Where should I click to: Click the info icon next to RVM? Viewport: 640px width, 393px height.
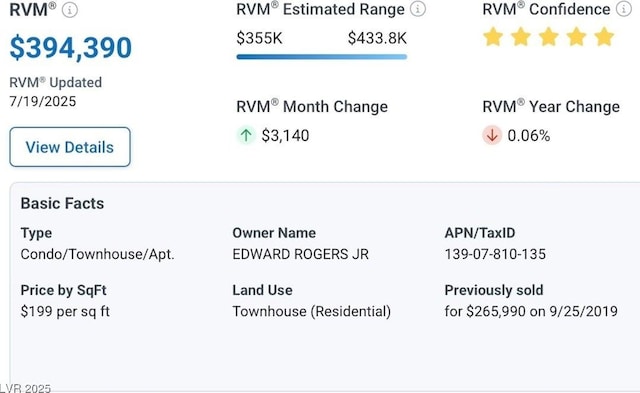point(69,10)
